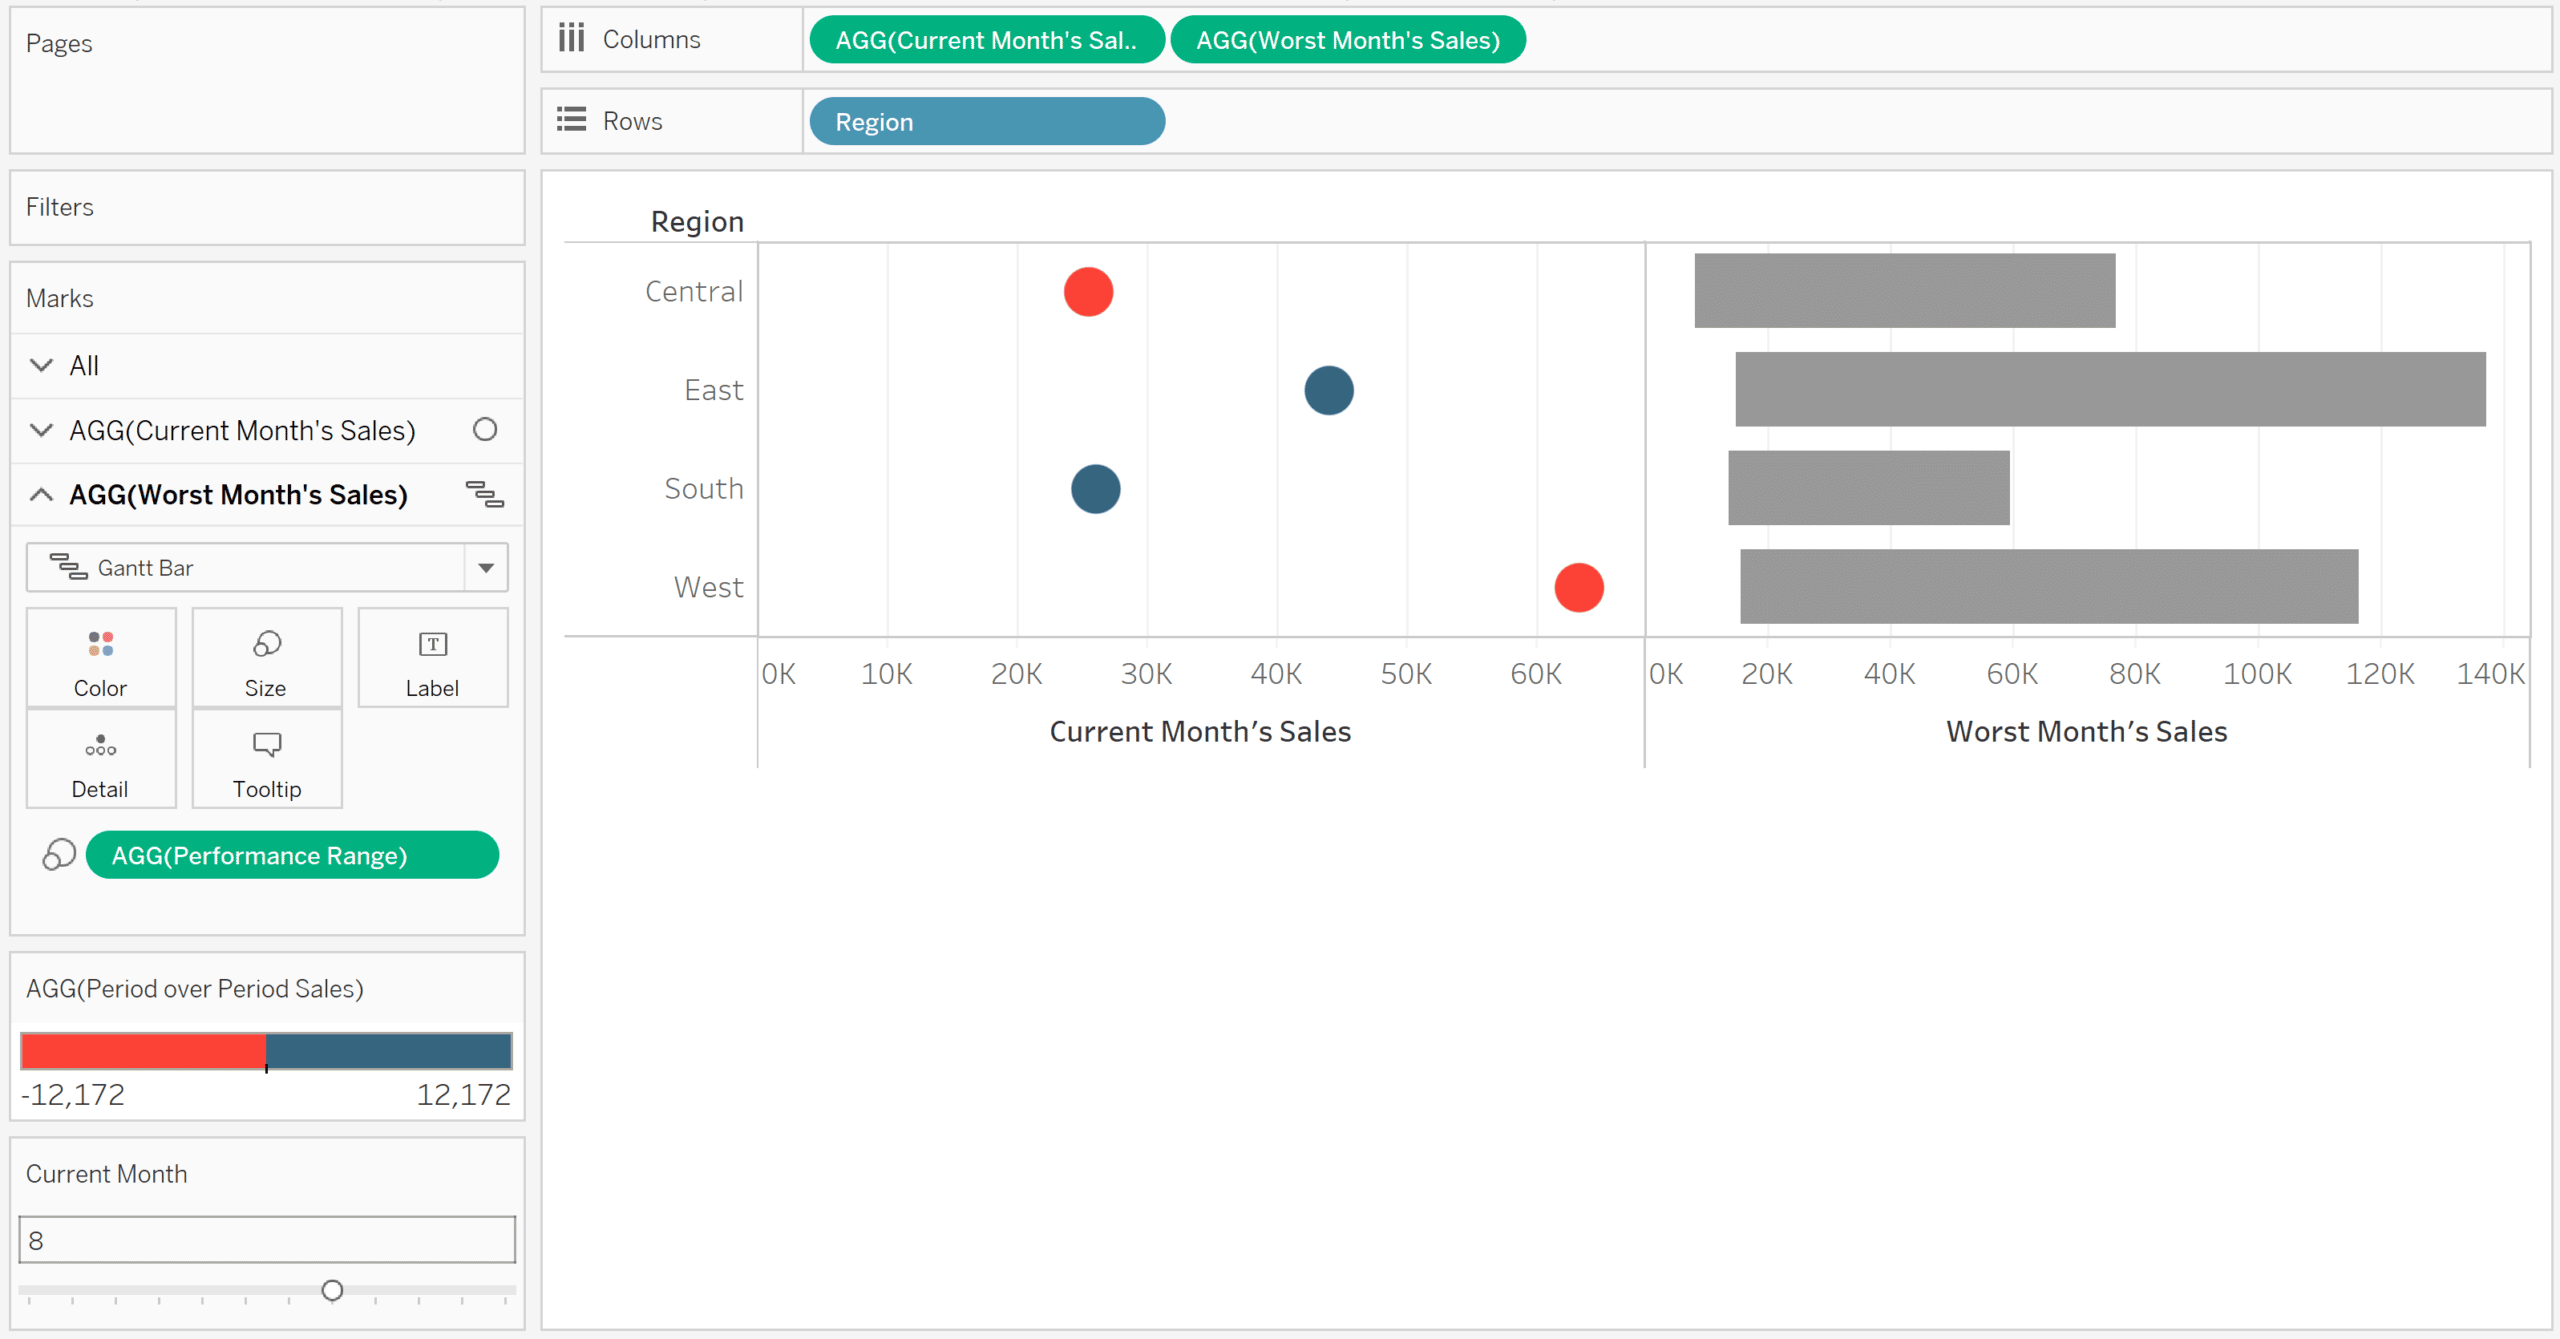Click the red-blue Period over Period Sales color legend
2560x1339 pixels.
[266, 1051]
